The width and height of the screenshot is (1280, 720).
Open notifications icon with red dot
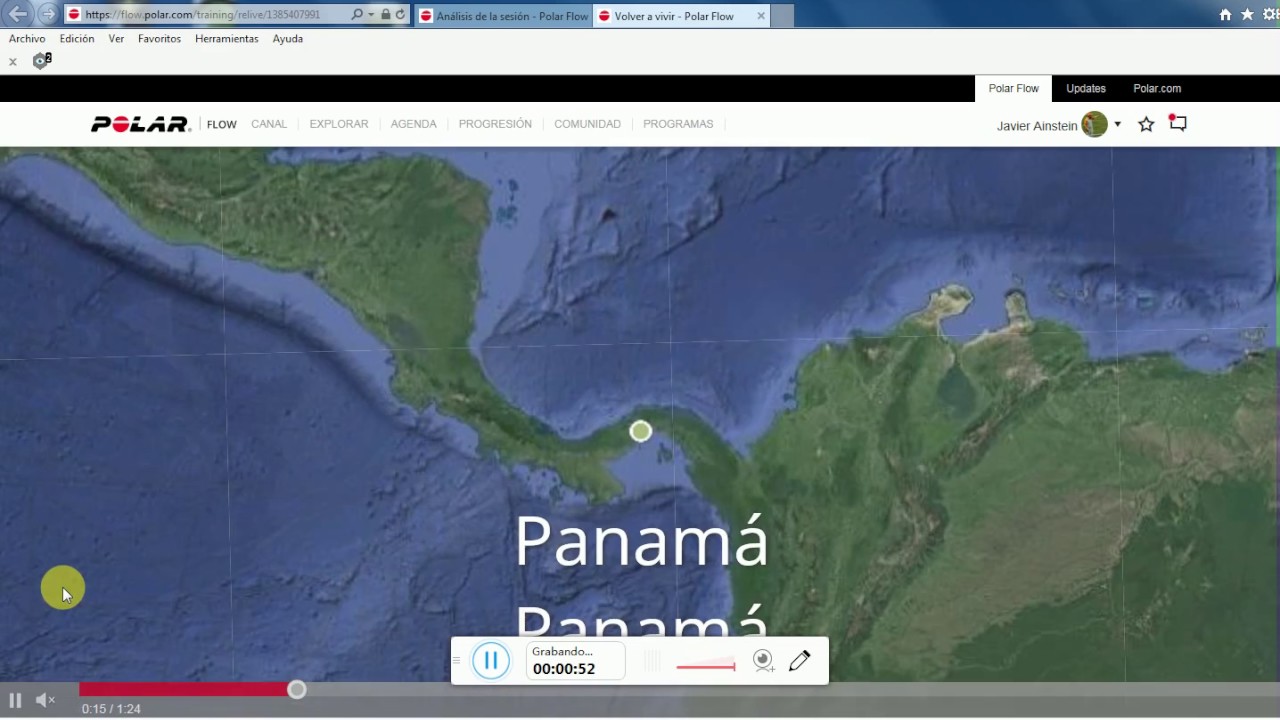tap(1178, 123)
